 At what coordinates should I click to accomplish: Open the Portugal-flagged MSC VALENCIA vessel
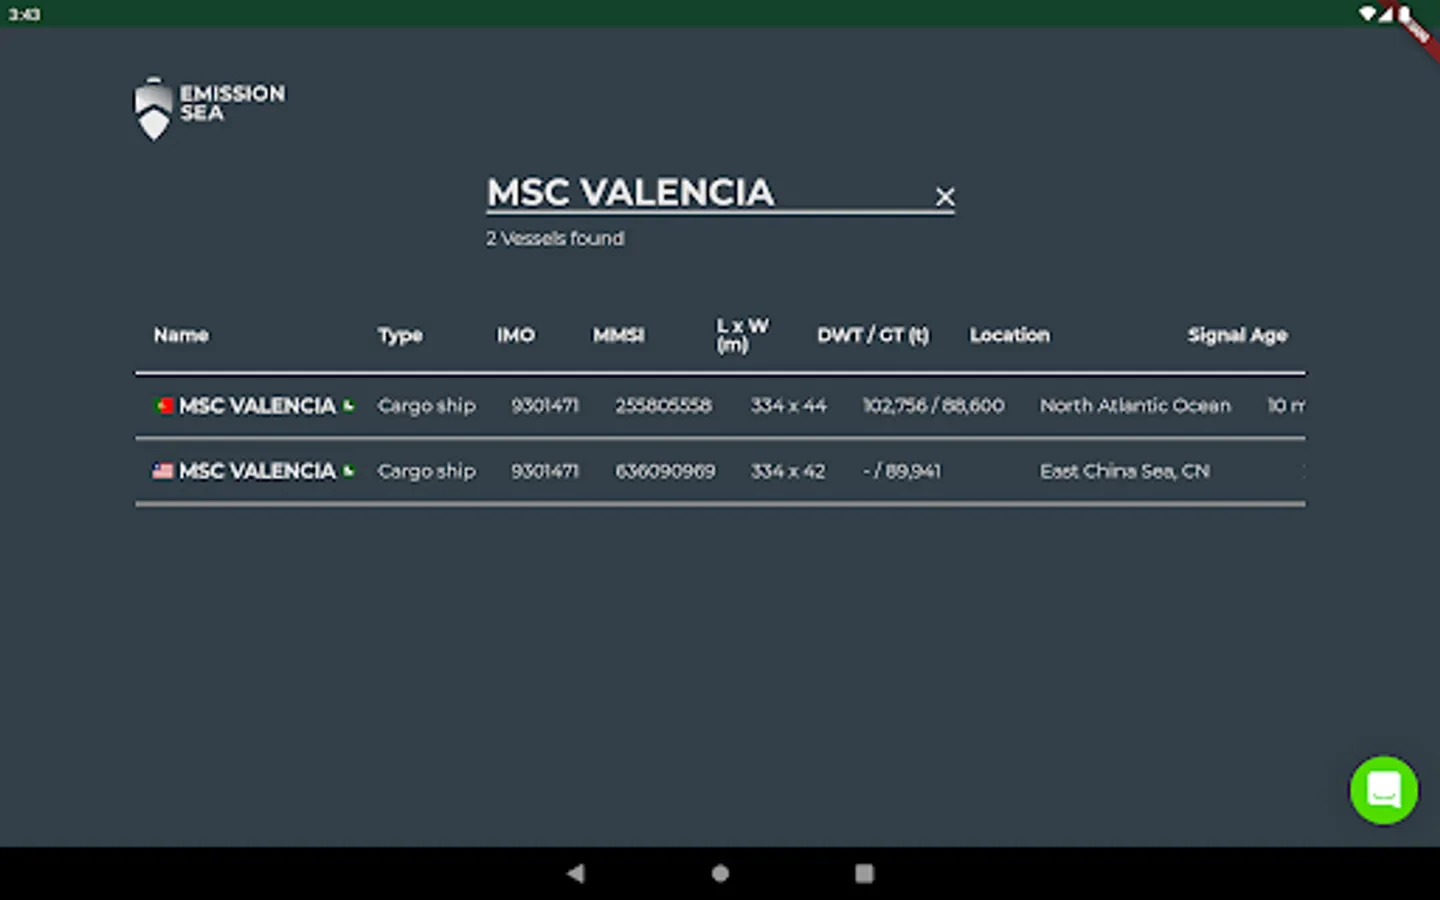tap(720, 405)
